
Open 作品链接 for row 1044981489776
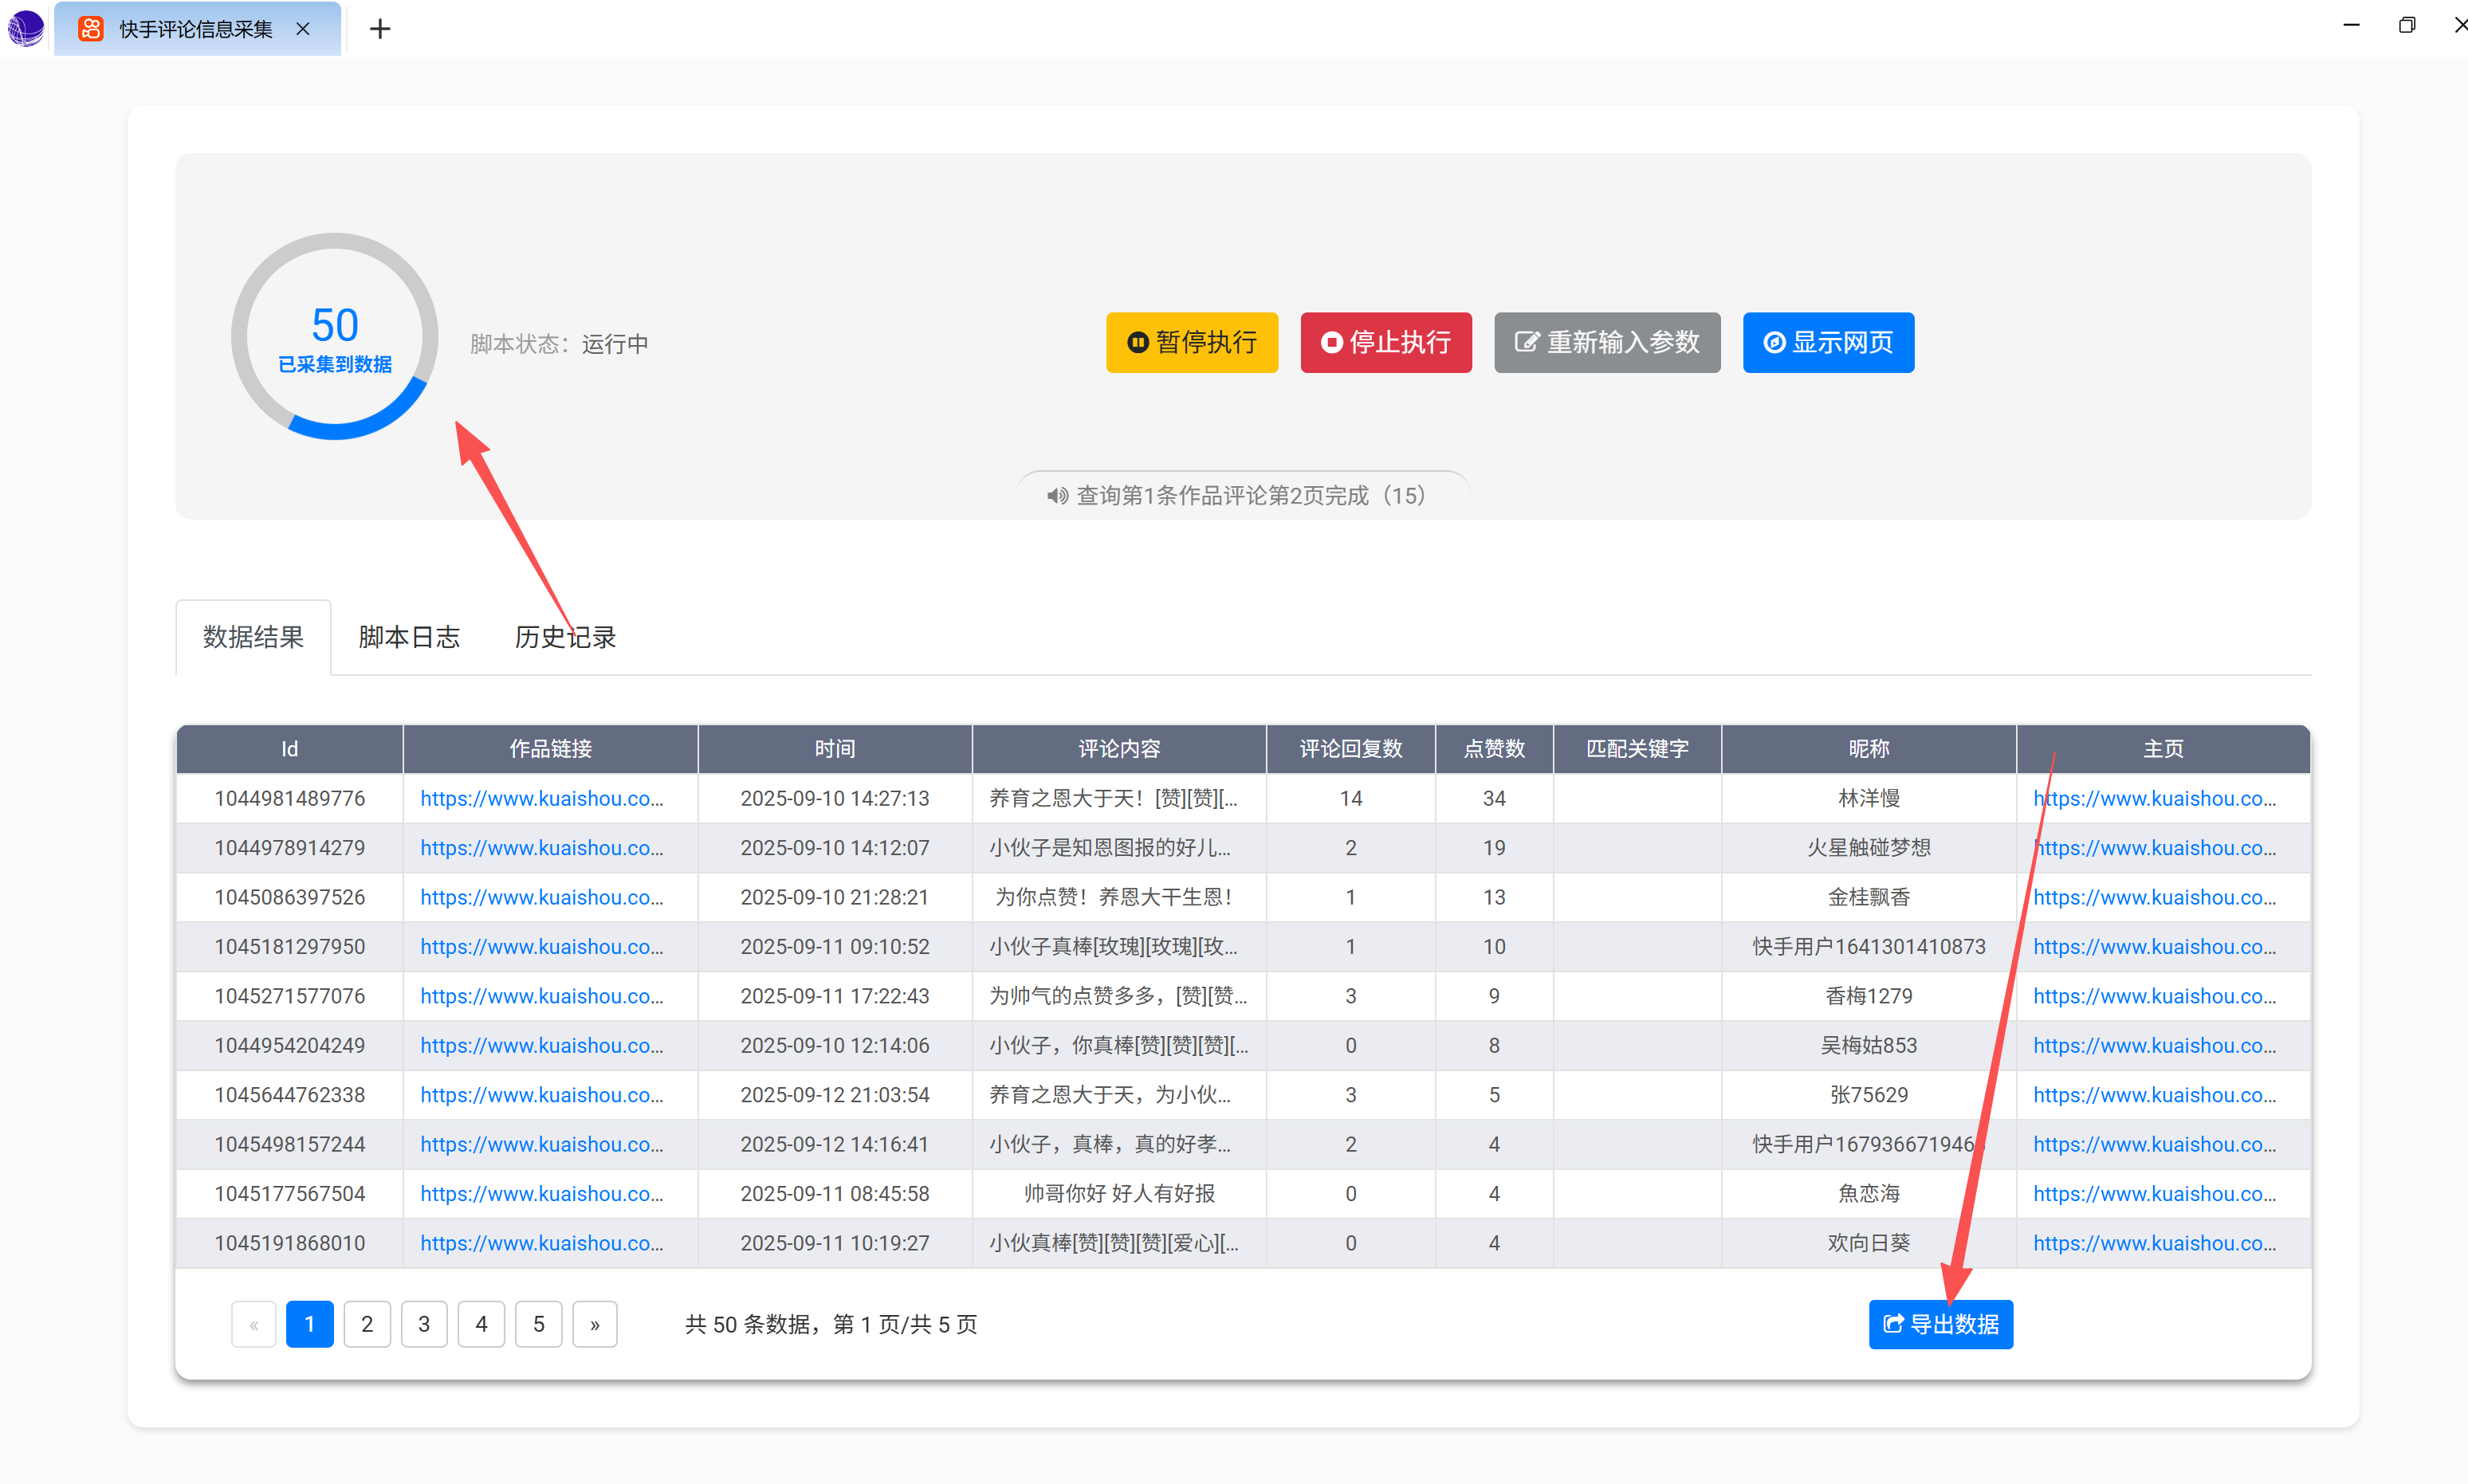[x=542, y=798]
